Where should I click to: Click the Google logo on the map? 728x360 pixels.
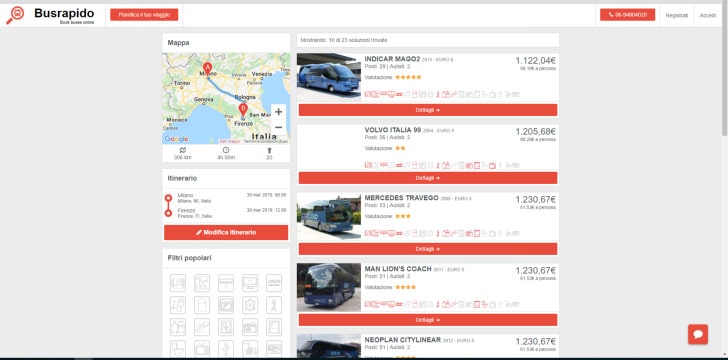(176, 139)
